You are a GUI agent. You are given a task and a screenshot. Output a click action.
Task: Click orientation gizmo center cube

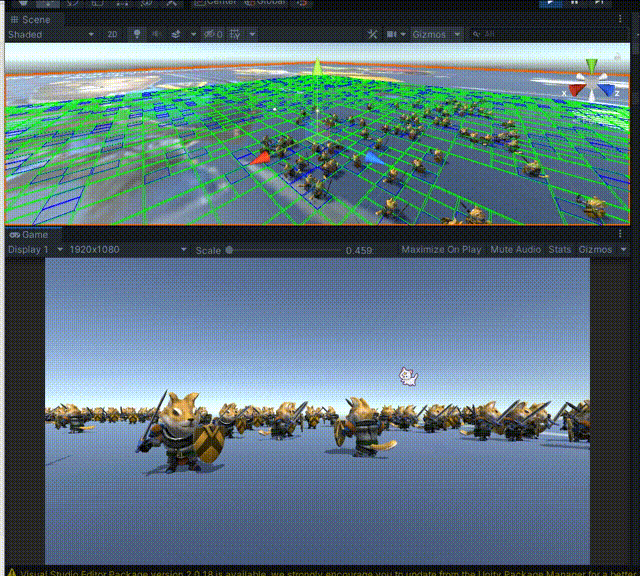[x=591, y=83]
